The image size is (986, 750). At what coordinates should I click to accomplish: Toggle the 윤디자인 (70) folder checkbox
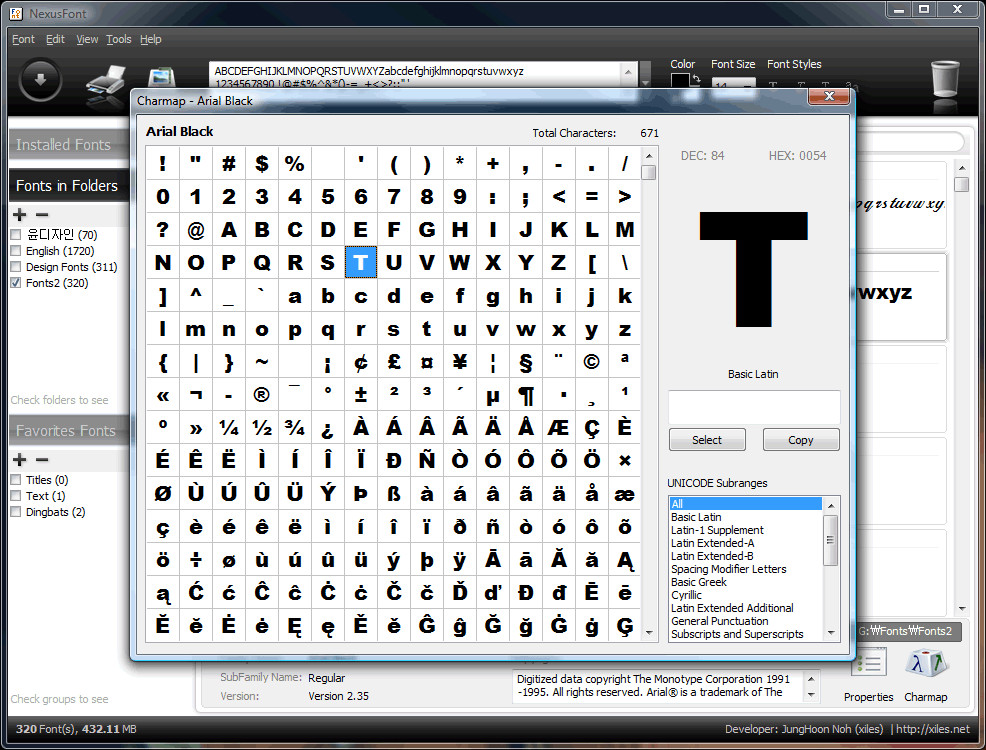16,235
